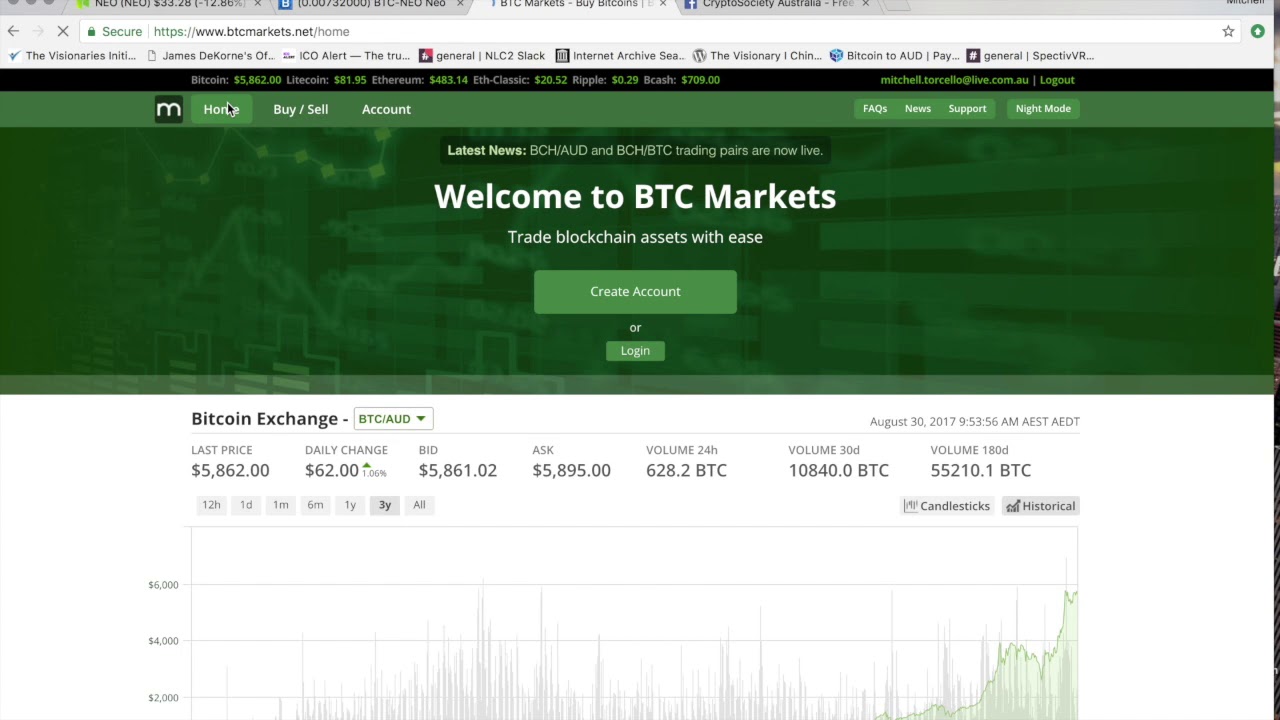Open the FAQs page
Image resolution: width=1280 pixels, height=720 pixels.
click(875, 108)
